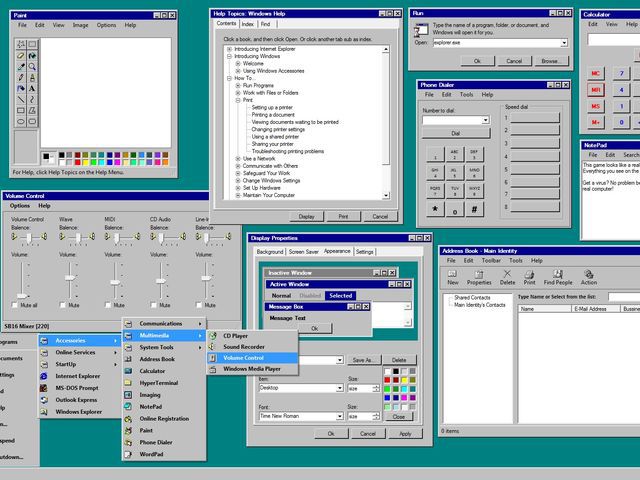Check Mute under the Line-In channel

(x=199, y=305)
